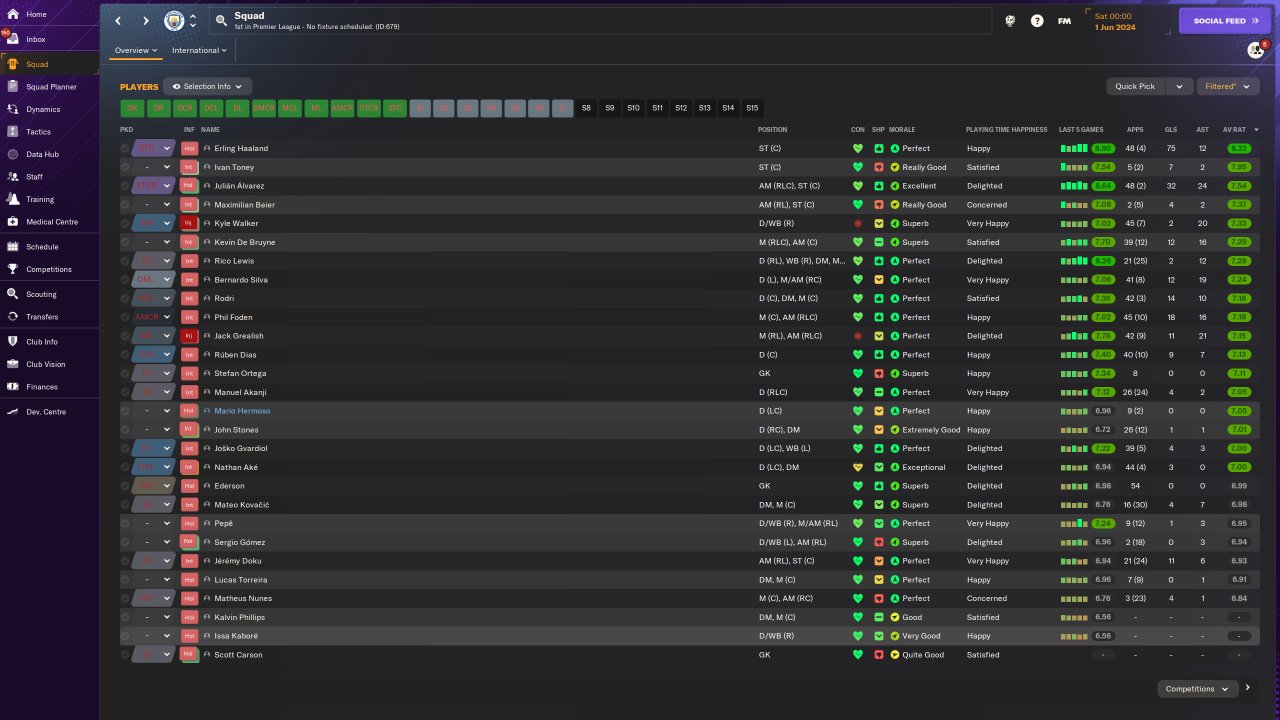Open the Filtered dropdown
The image size is (1280, 720).
point(1228,87)
